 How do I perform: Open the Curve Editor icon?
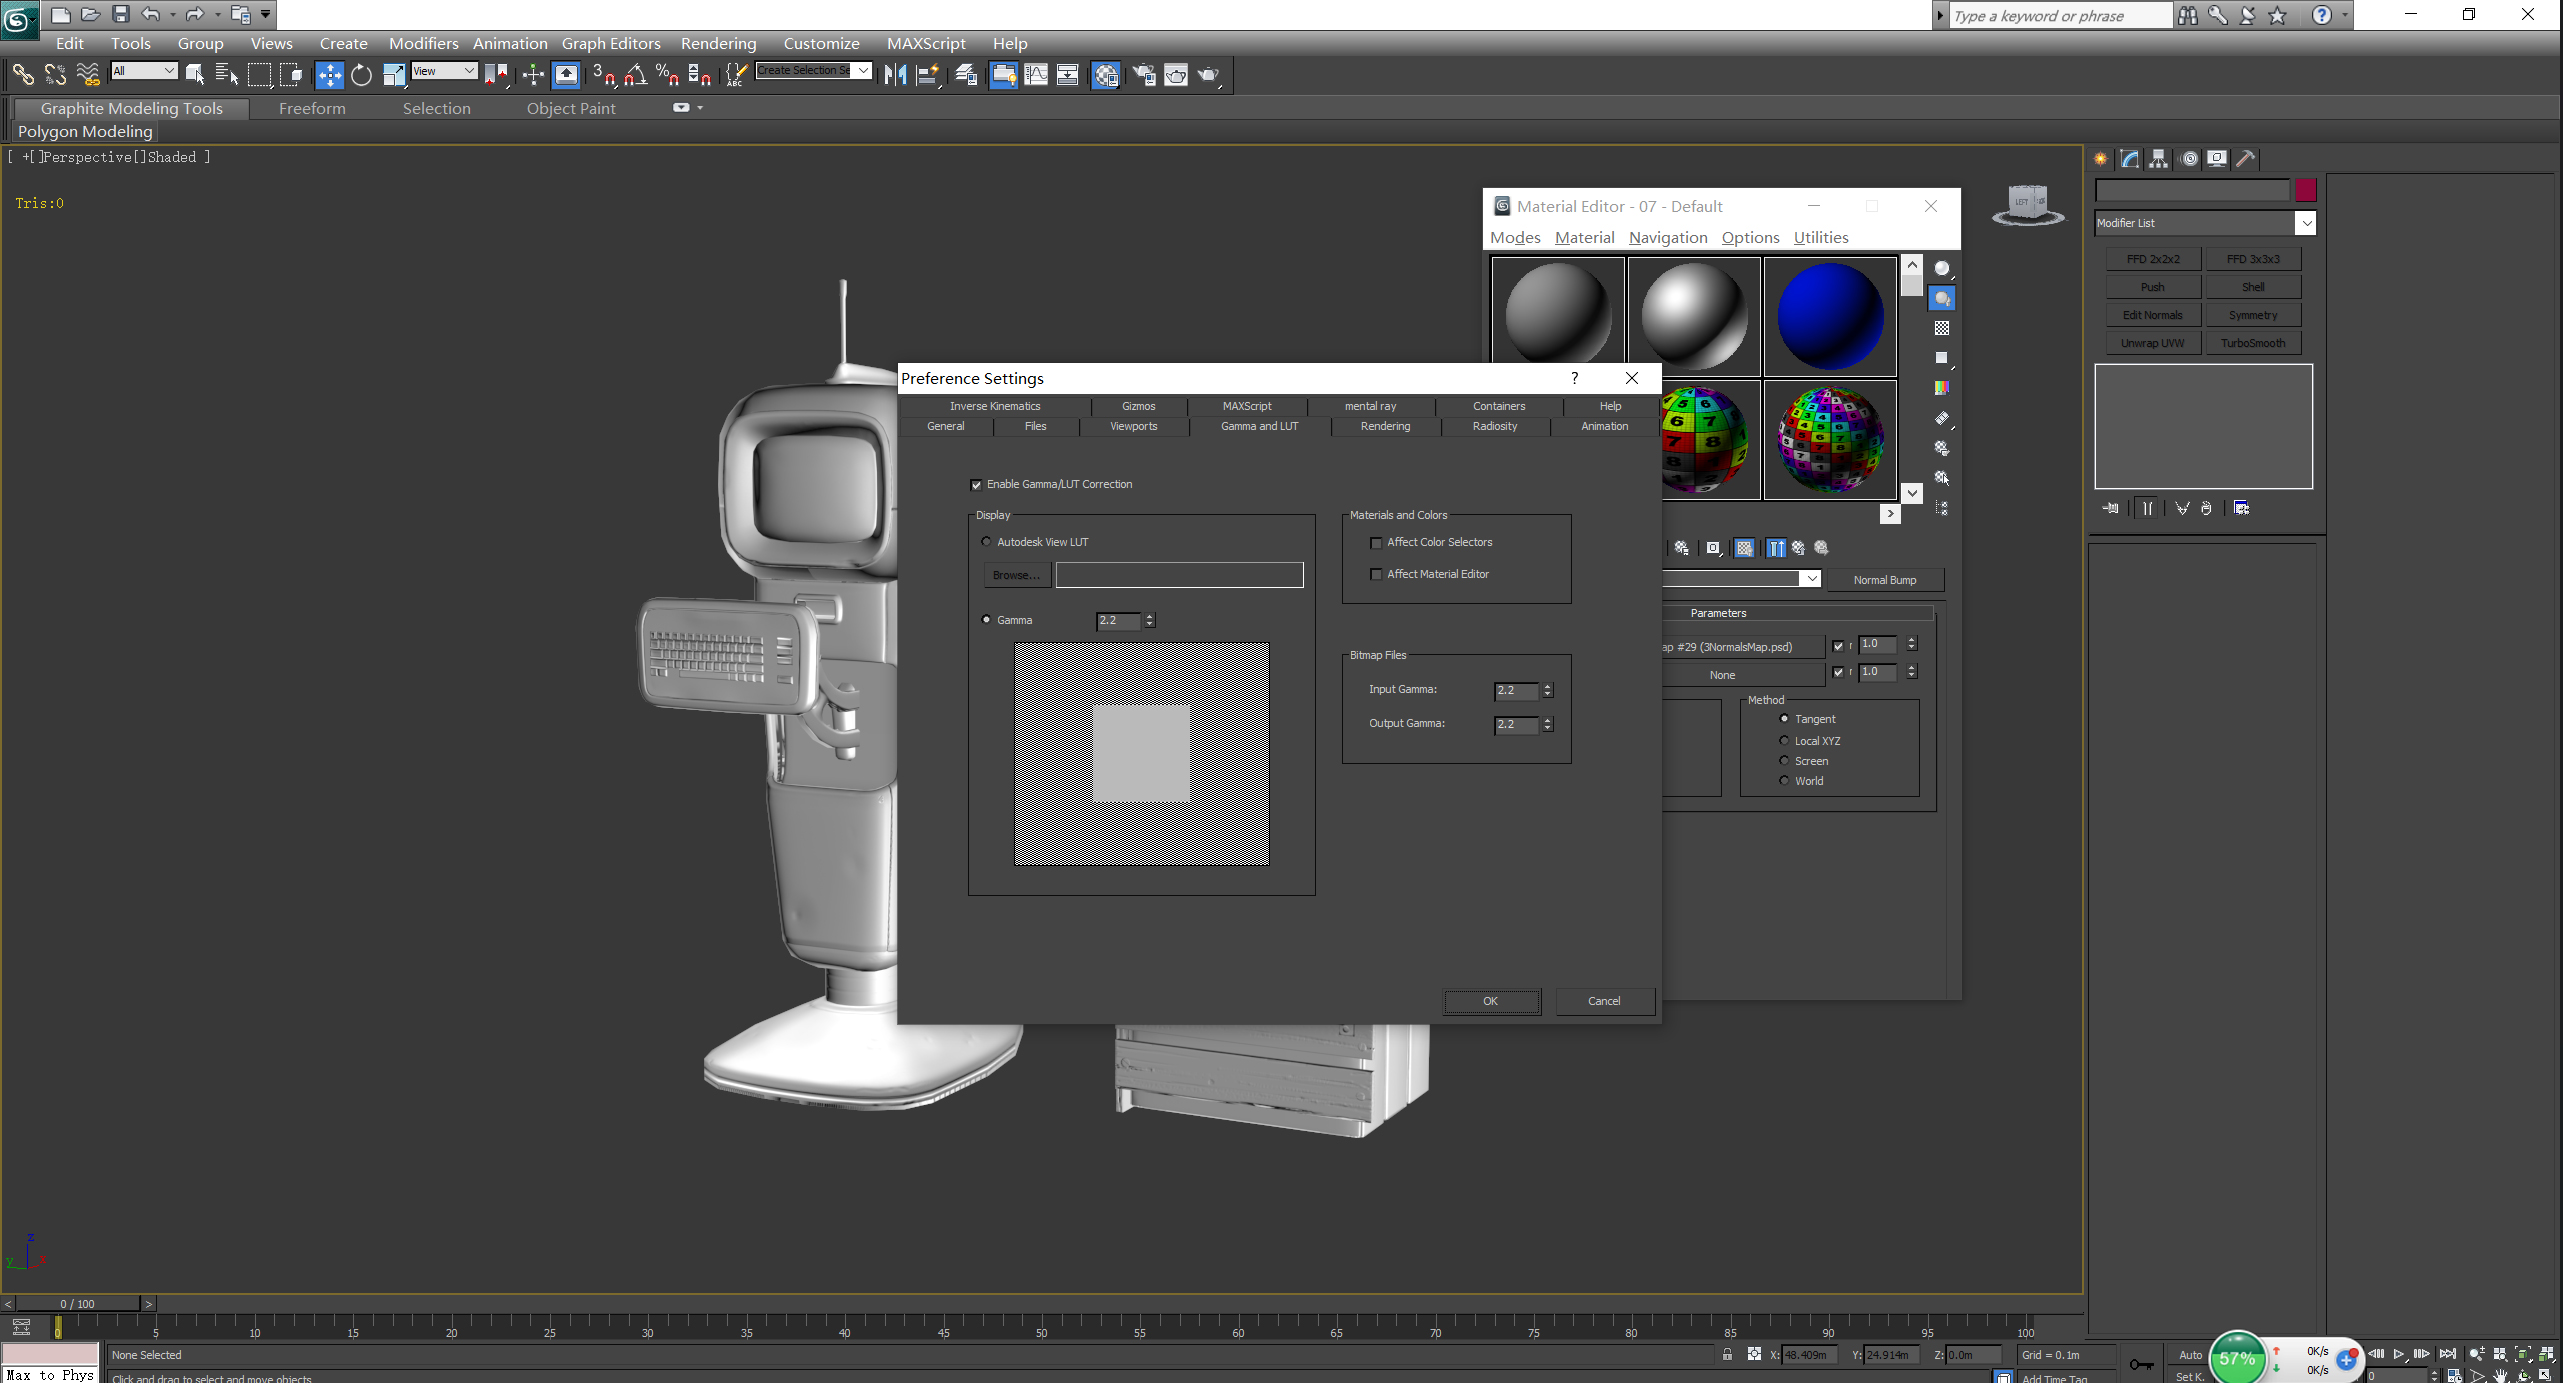point(1036,75)
